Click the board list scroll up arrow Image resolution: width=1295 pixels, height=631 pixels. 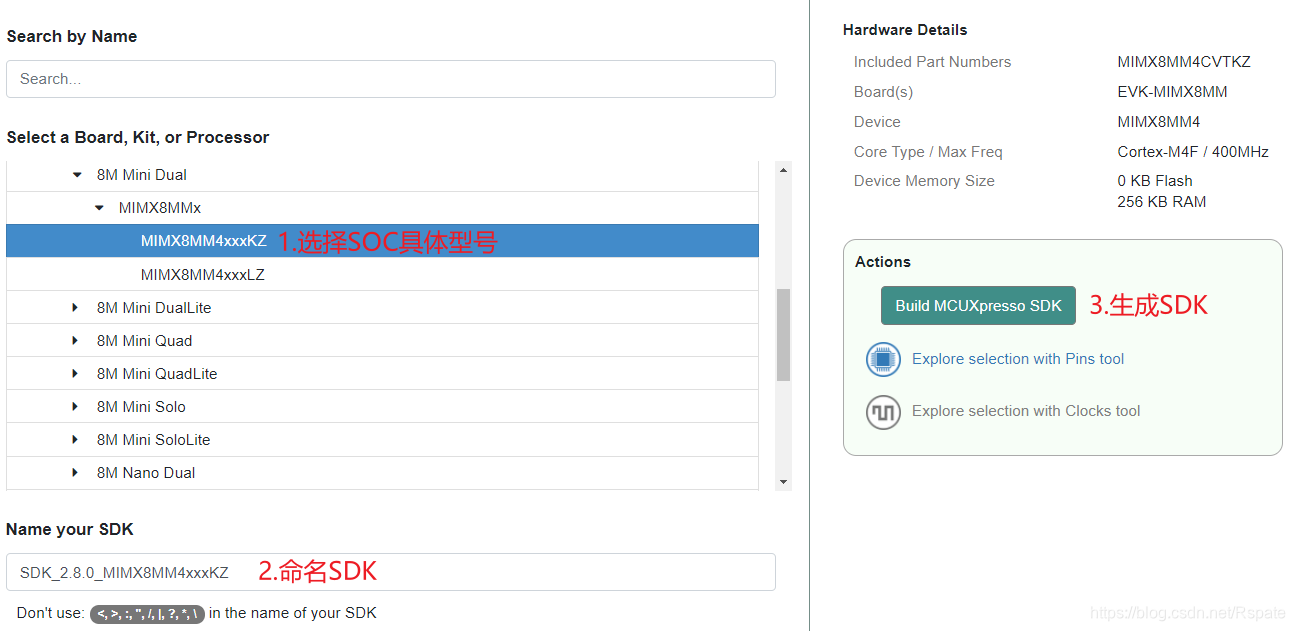(783, 170)
